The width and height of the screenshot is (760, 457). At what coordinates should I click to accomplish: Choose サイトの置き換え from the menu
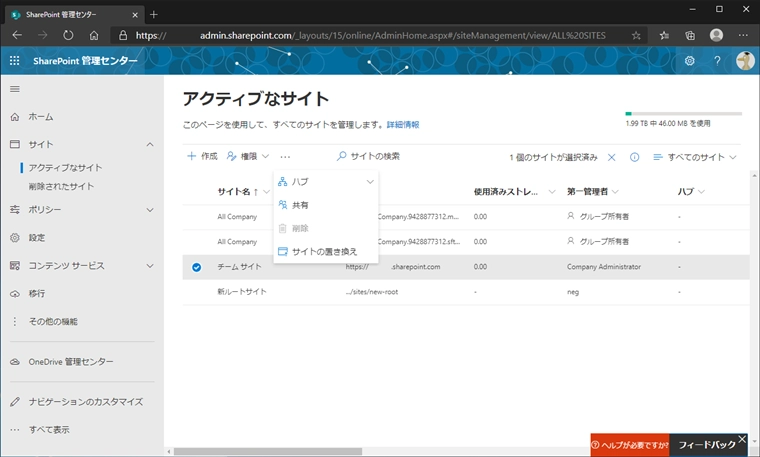pos(326,252)
